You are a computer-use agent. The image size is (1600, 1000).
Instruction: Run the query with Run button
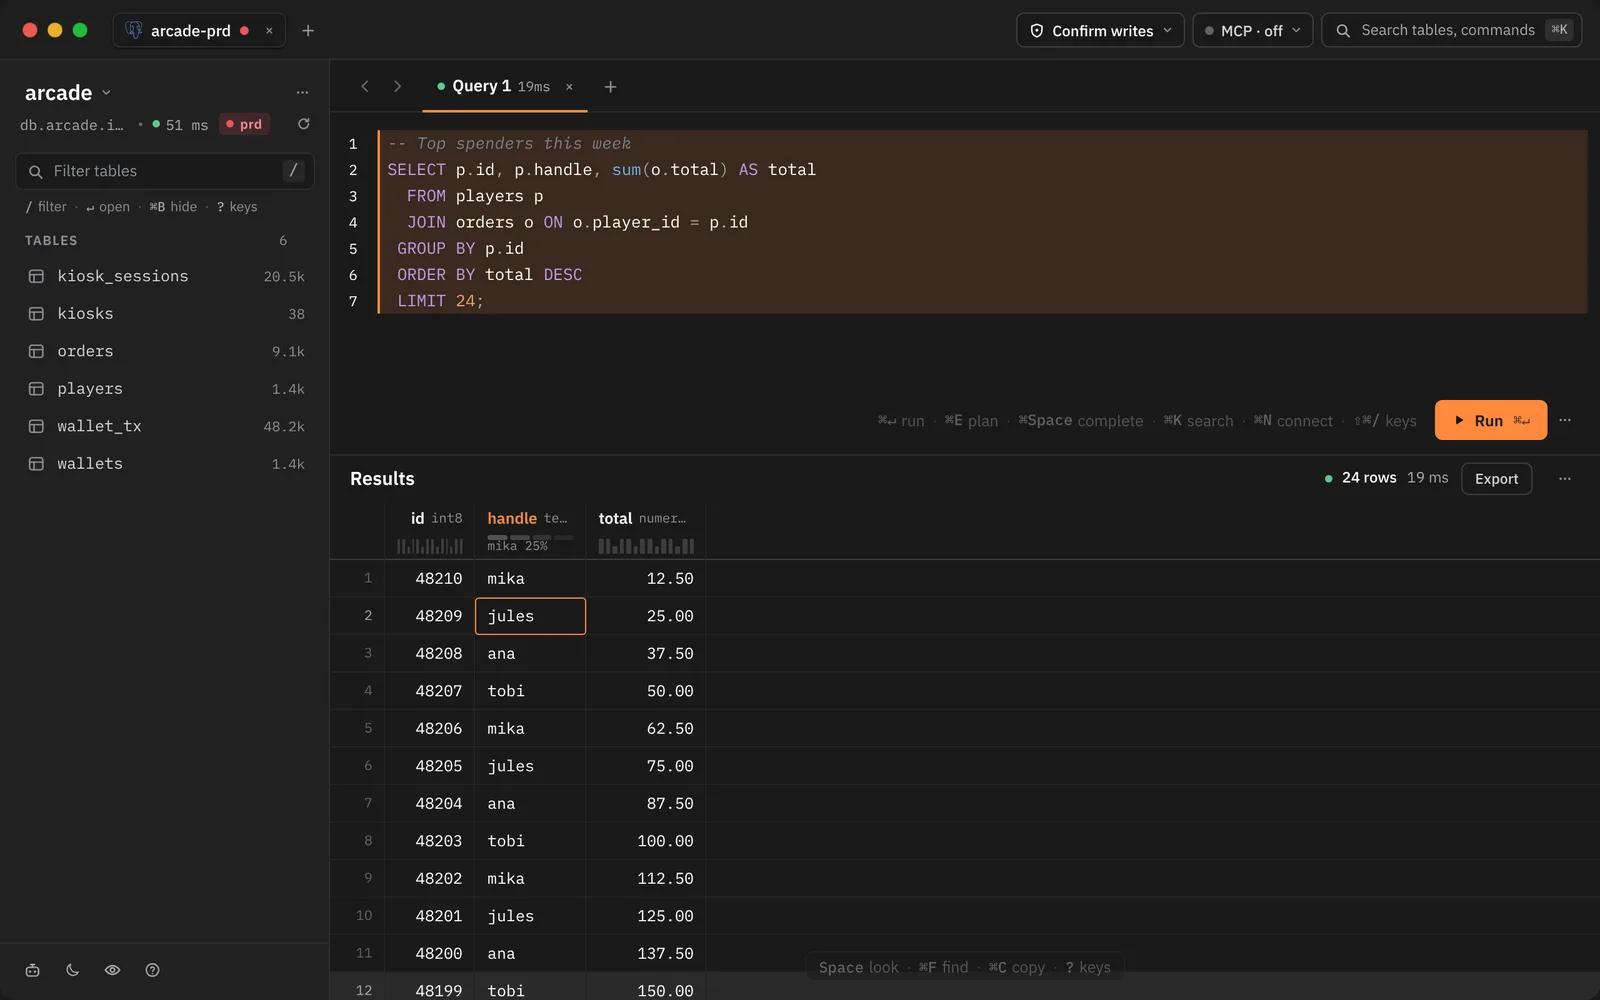point(1490,420)
